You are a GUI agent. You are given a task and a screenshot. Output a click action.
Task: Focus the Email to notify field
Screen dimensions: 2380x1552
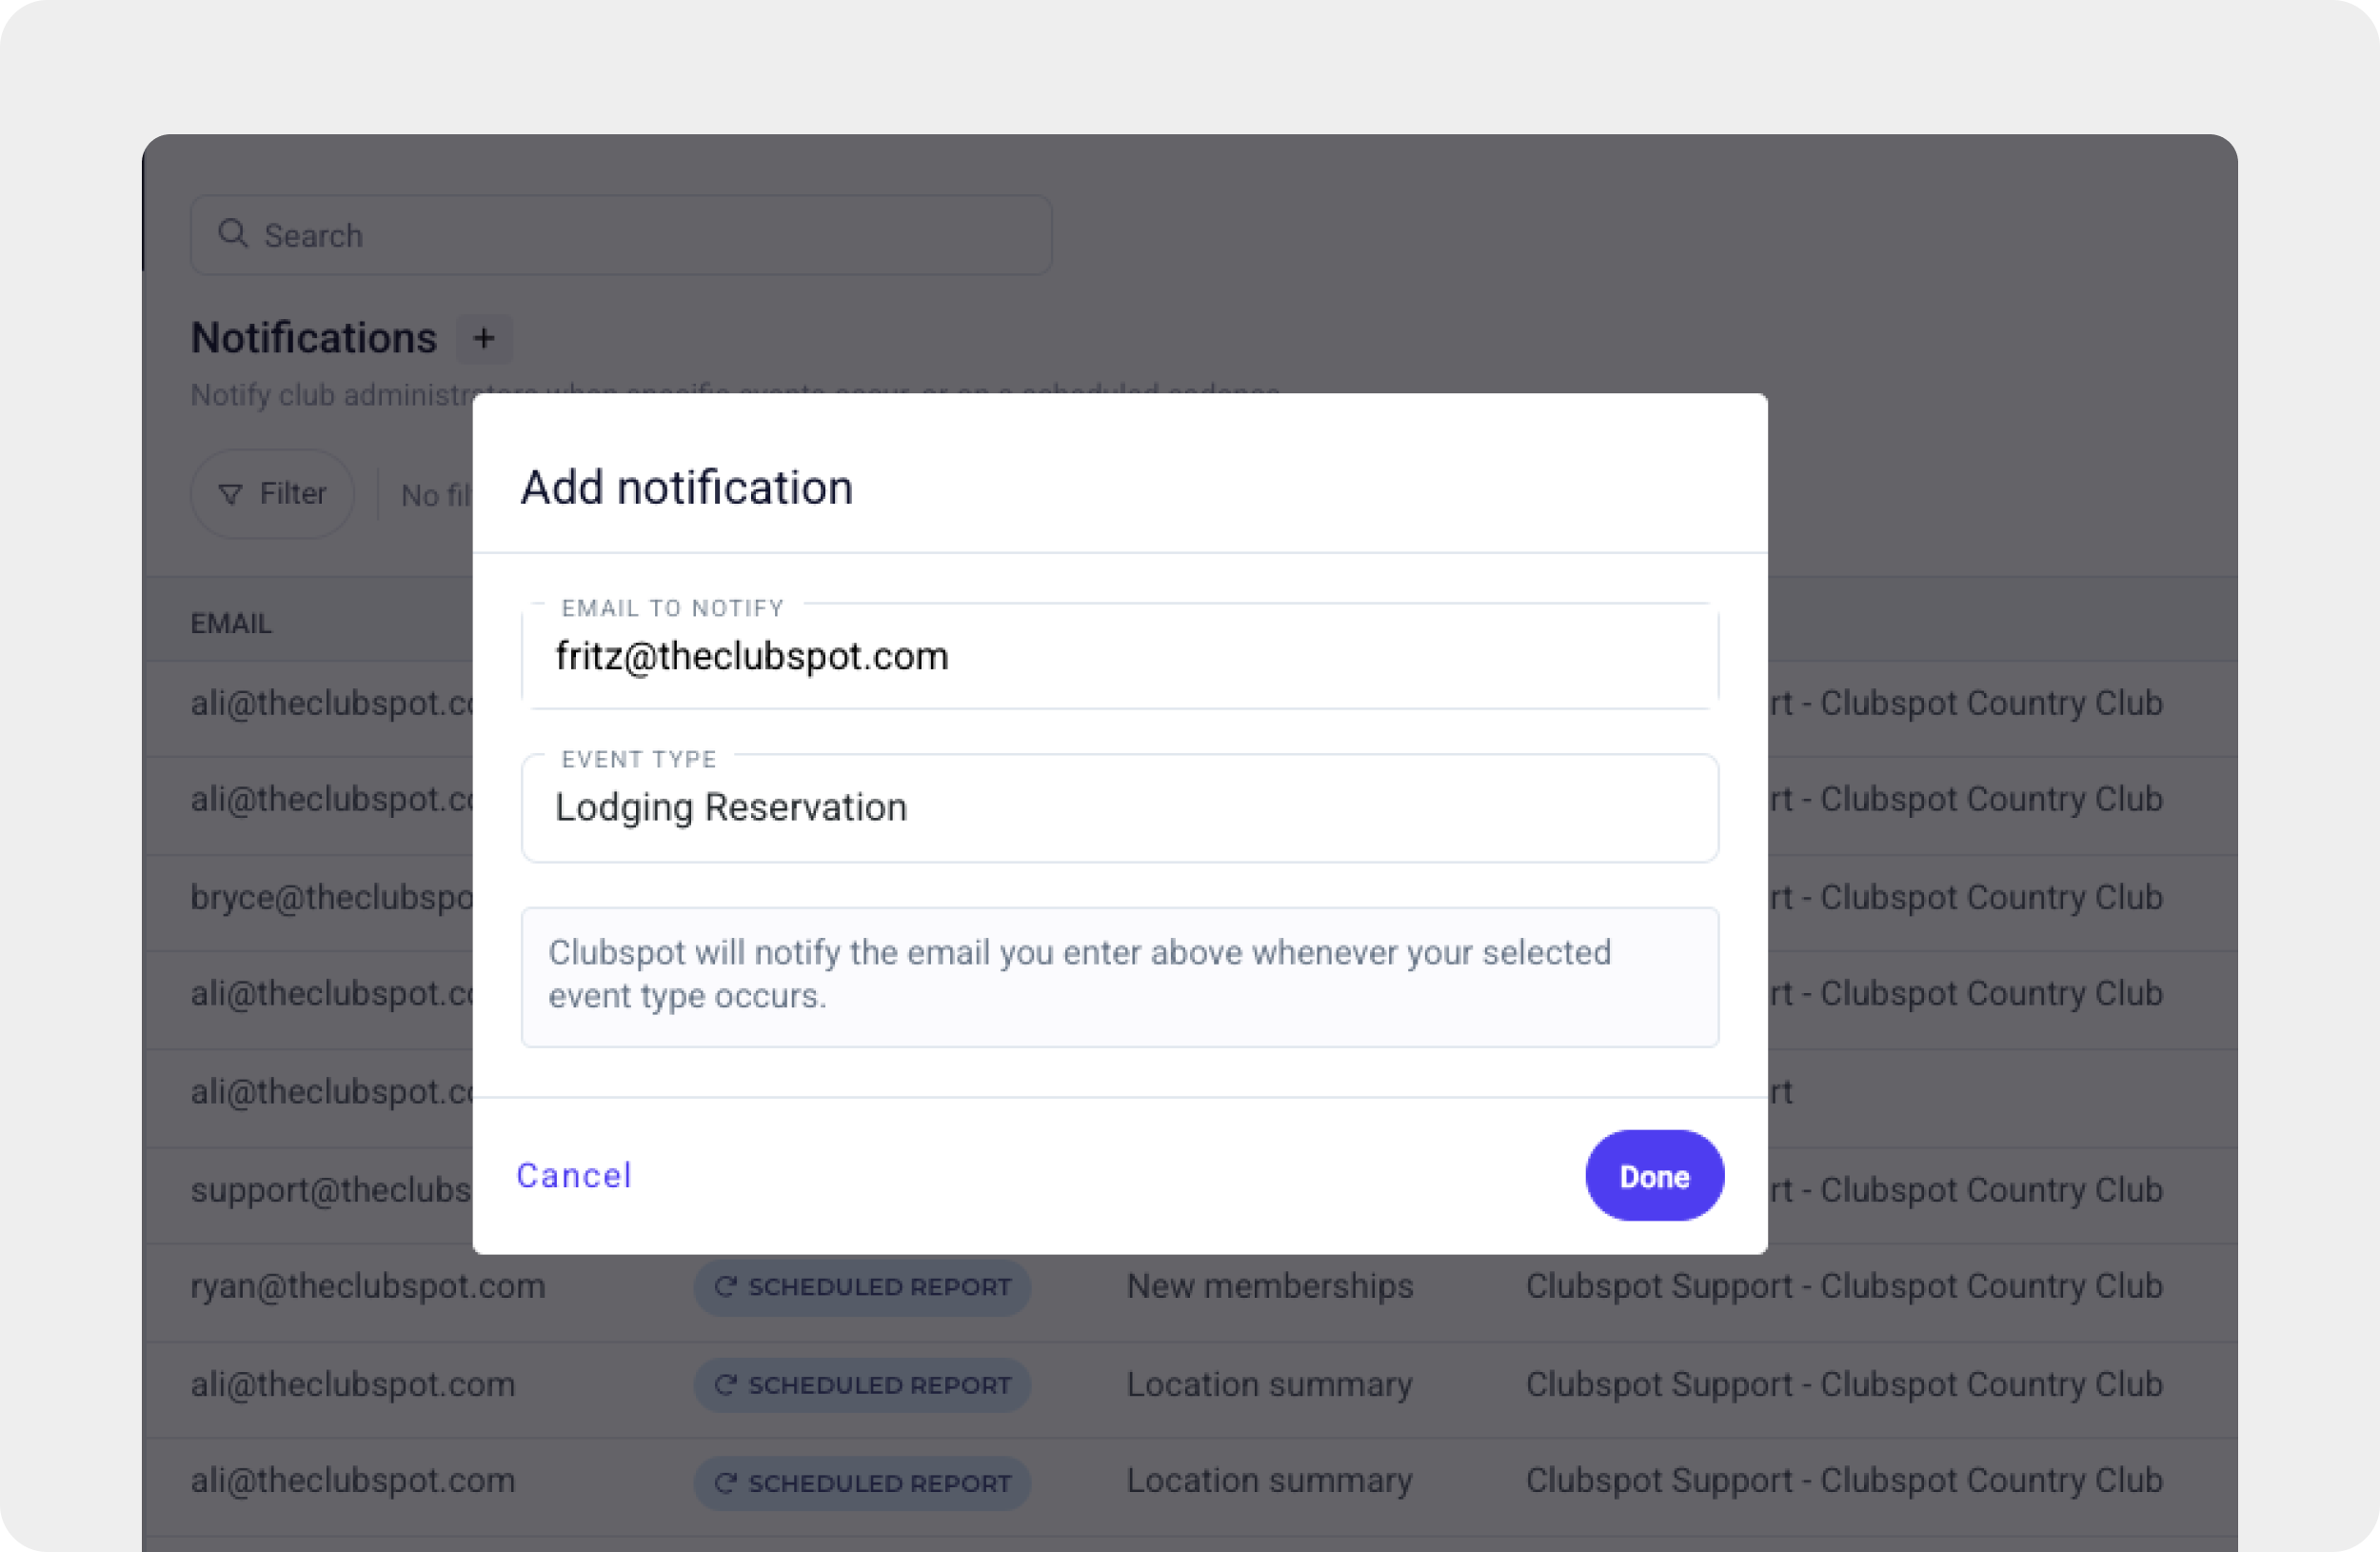tap(1120, 656)
